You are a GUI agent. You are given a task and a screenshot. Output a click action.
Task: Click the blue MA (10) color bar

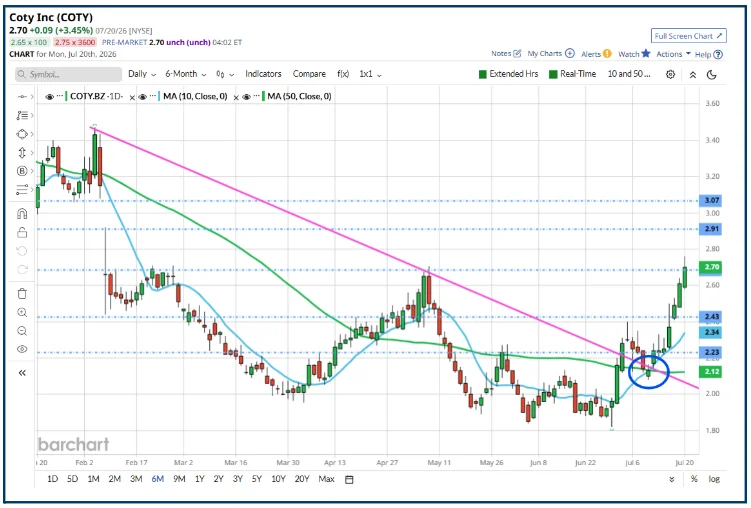pyautogui.click(x=159, y=96)
